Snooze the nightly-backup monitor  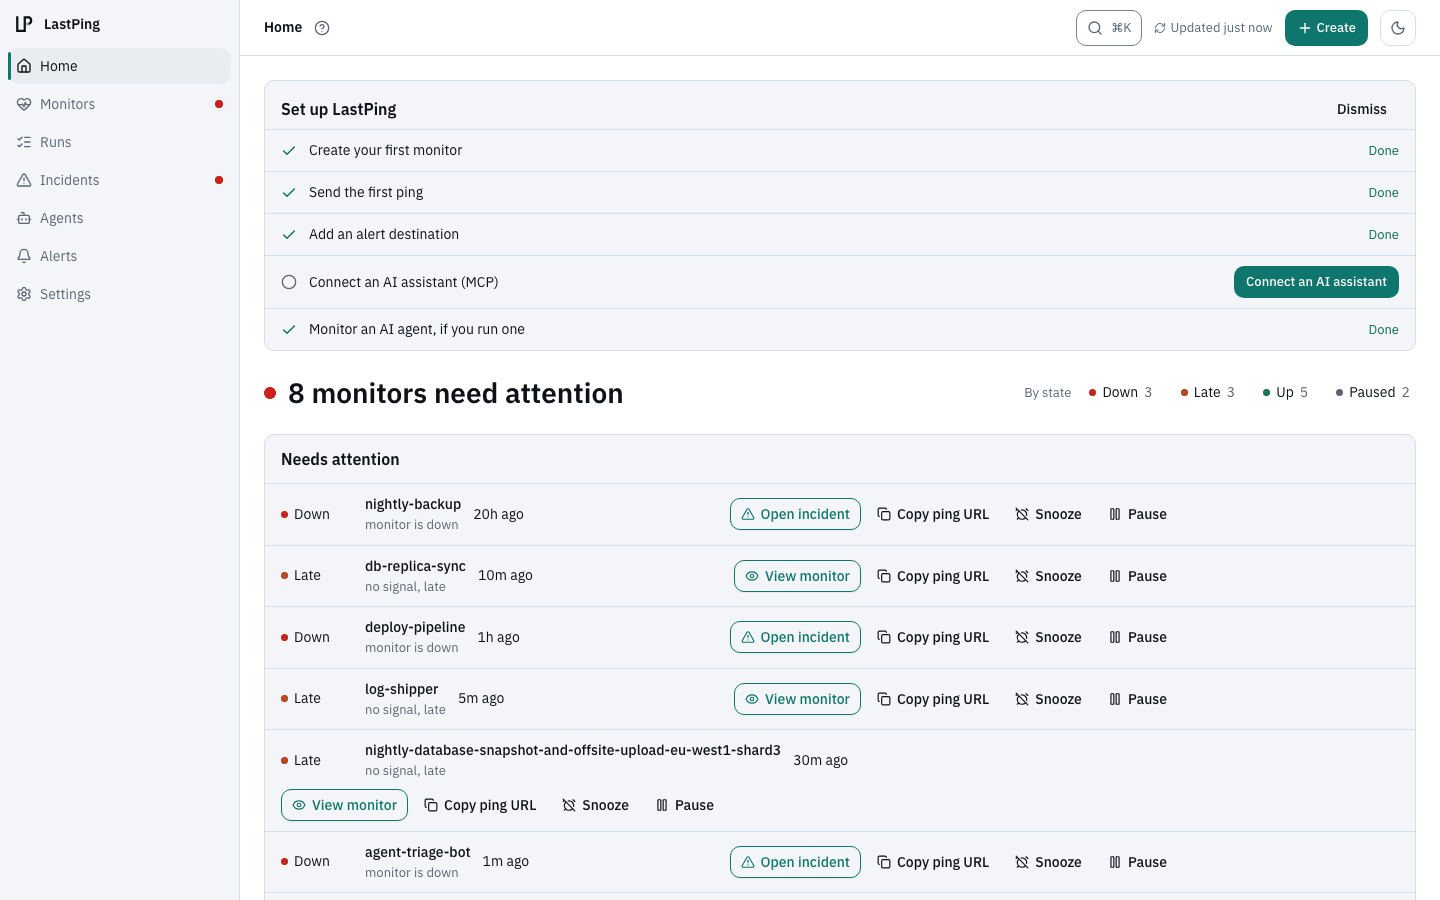[1048, 514]
